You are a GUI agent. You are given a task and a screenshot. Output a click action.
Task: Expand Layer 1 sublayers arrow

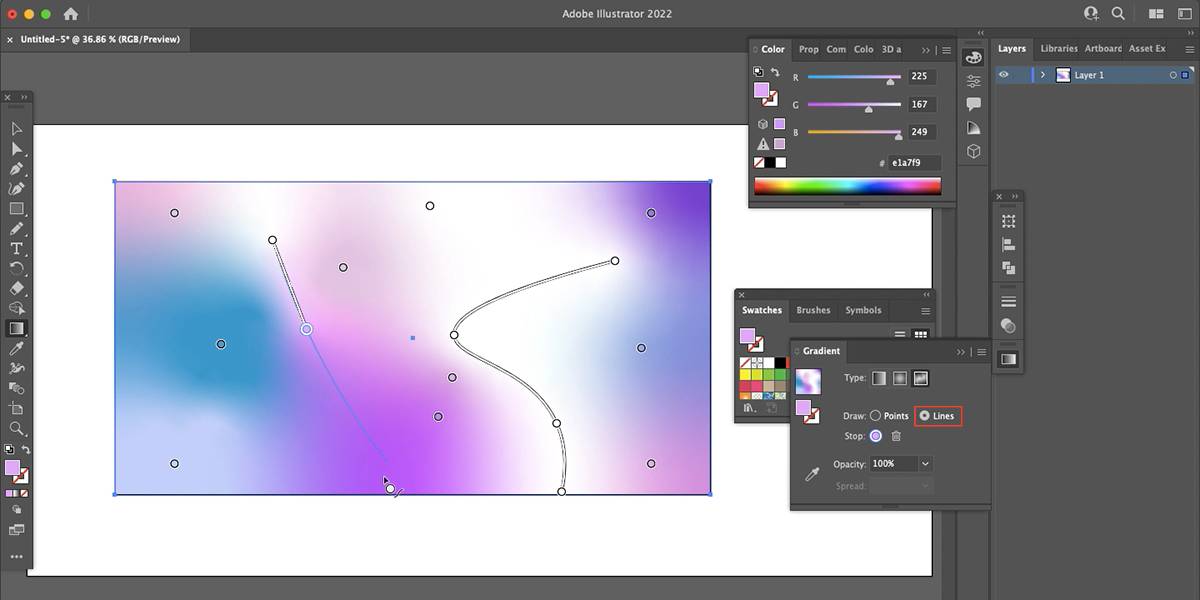pyautogui.click(x=1043, y=75)
